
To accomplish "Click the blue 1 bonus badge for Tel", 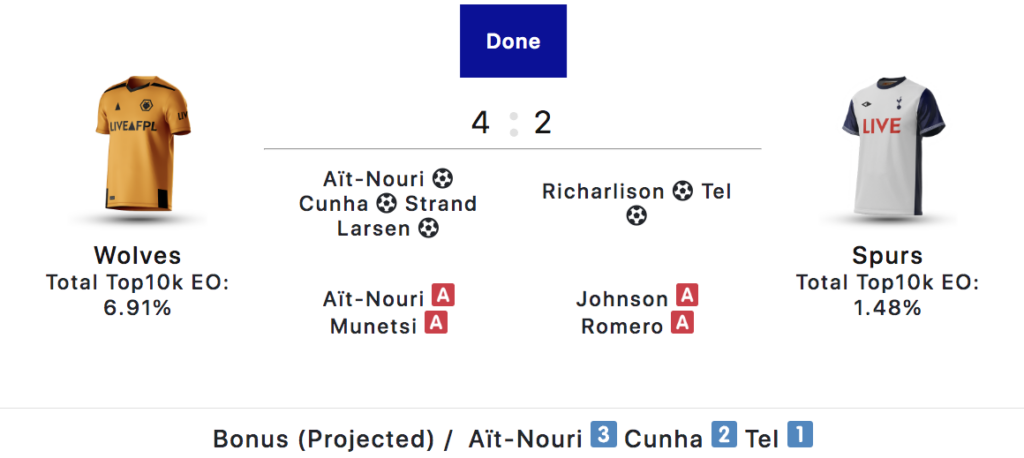I will point(800,435).
